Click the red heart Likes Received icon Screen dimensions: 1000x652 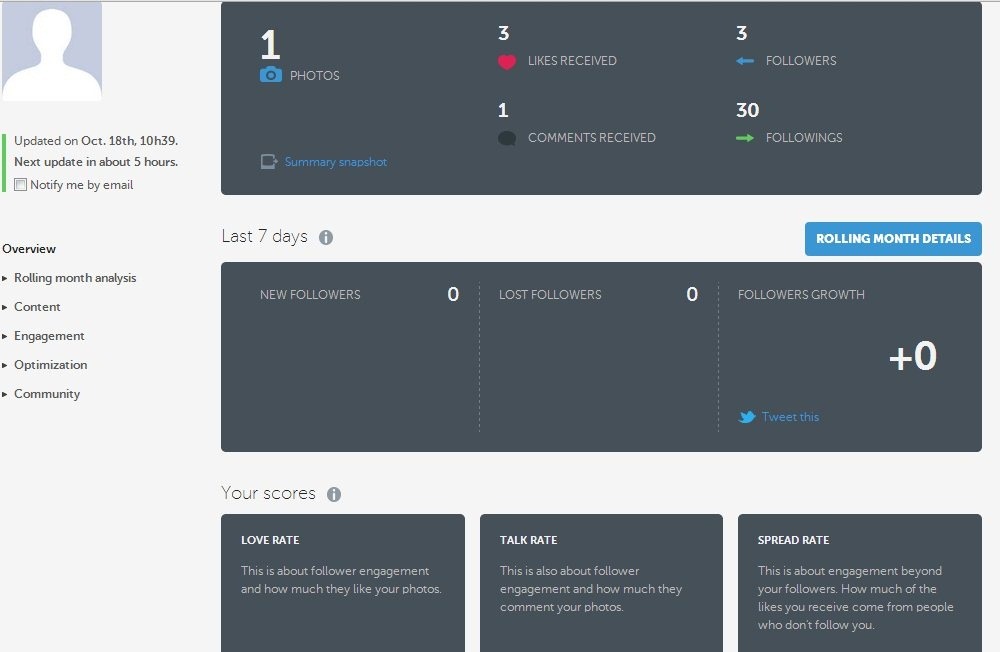pyautogui.click(x=507, y=61)
